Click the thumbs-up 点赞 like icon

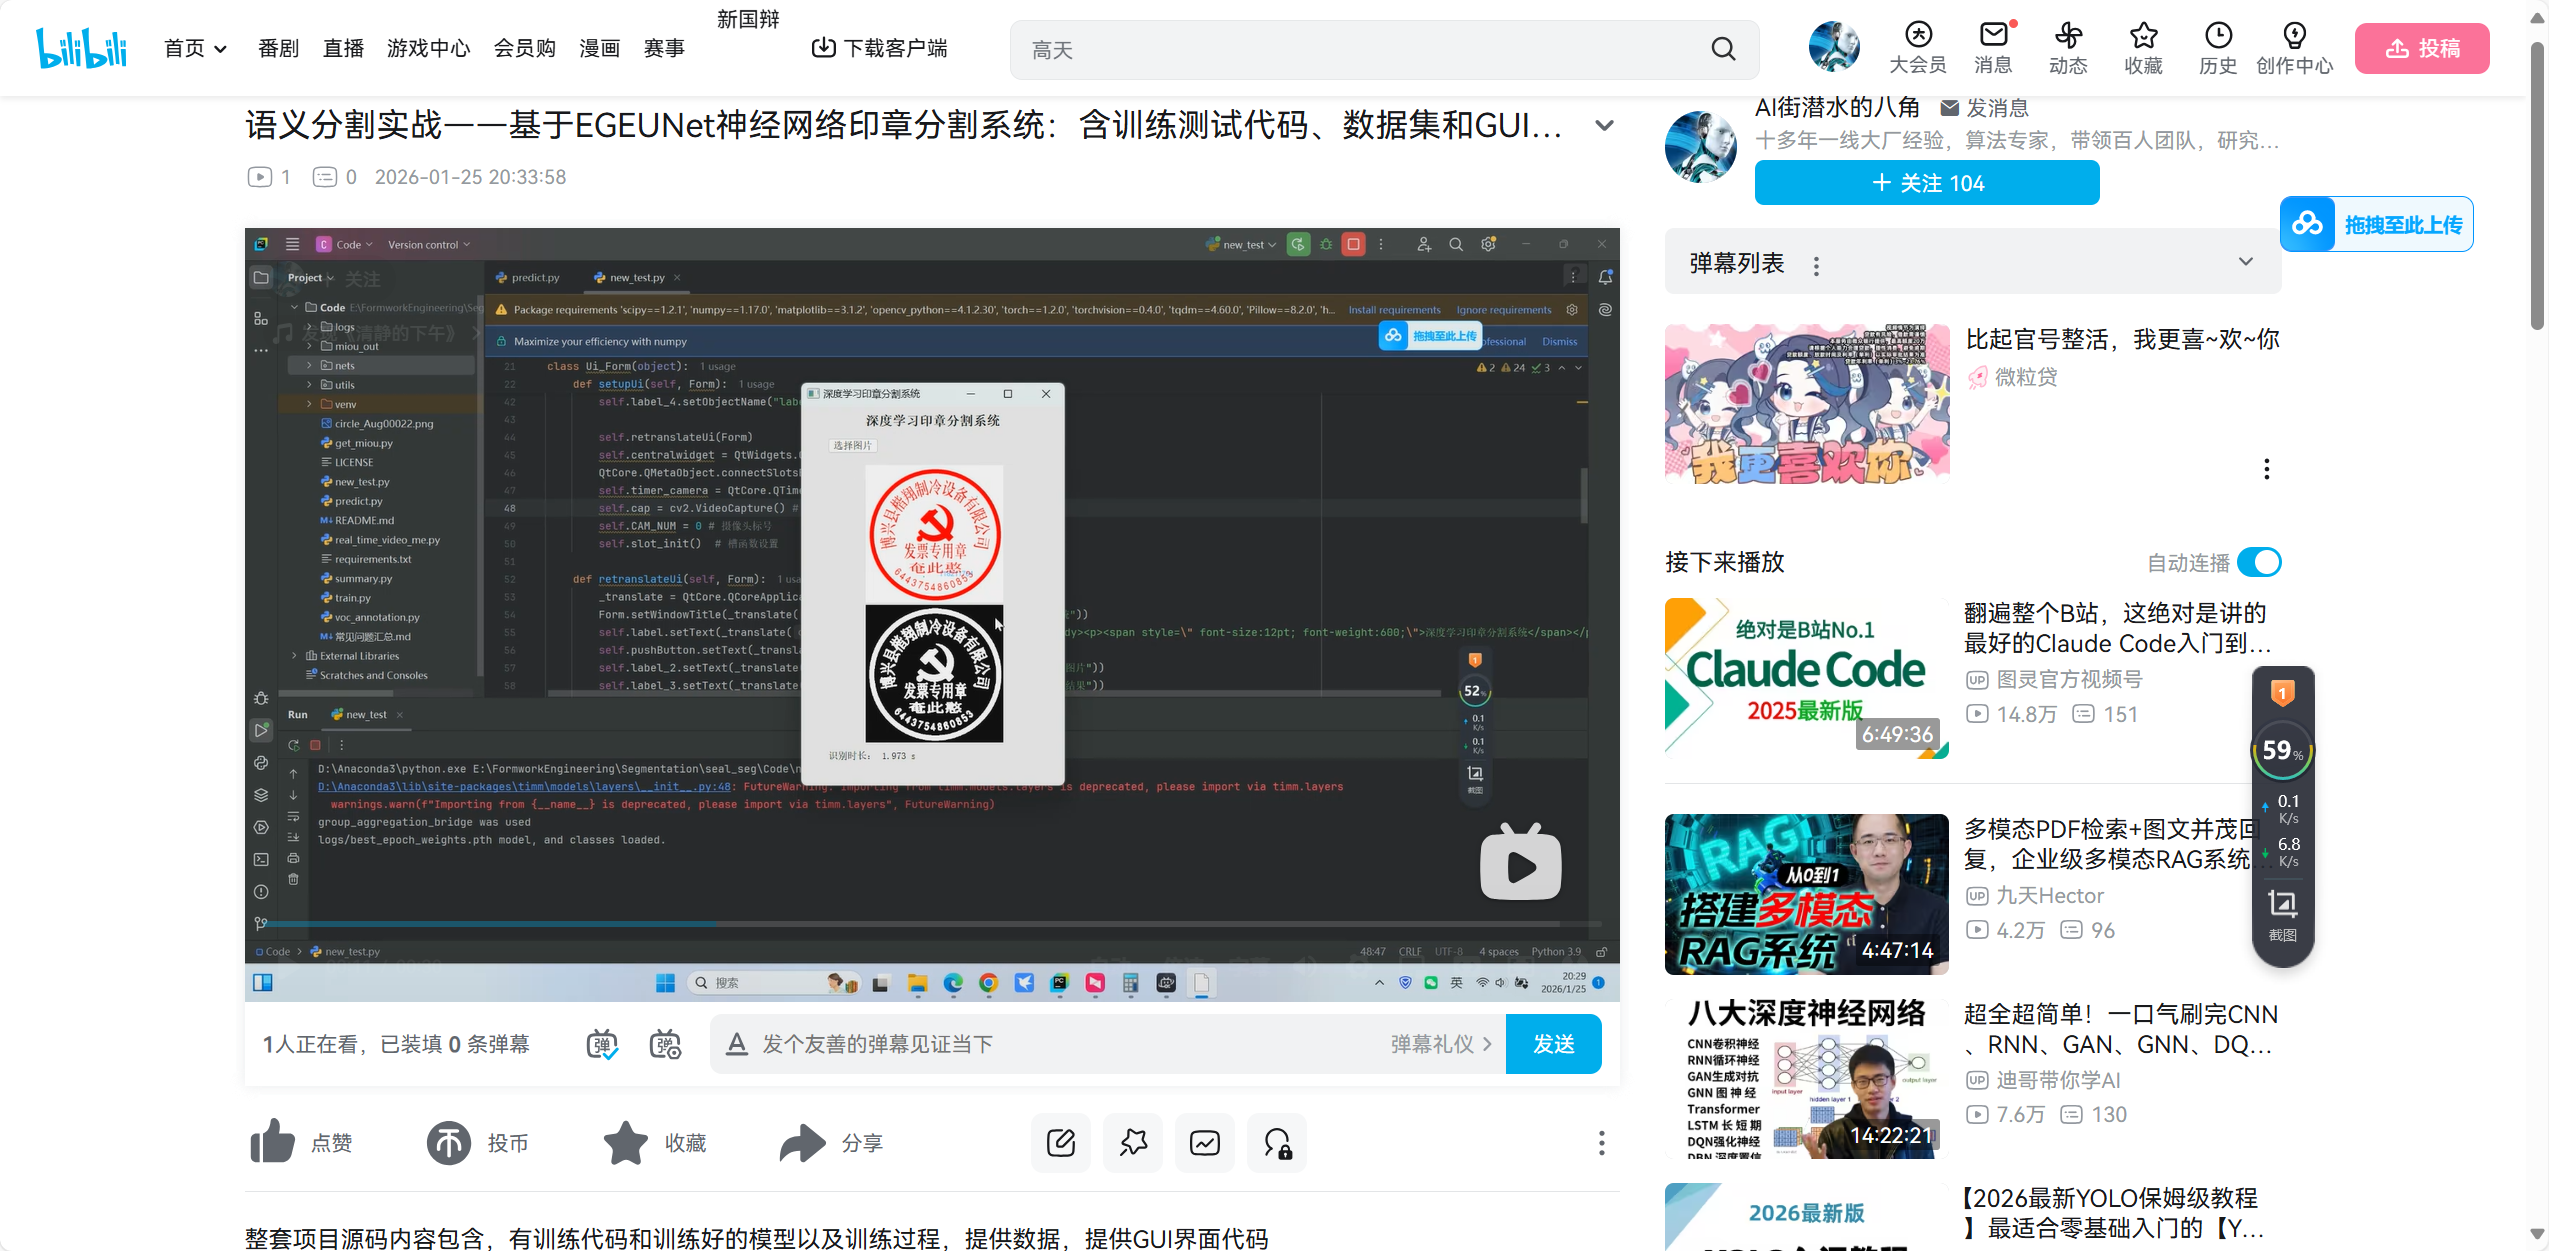(273, 1142)
